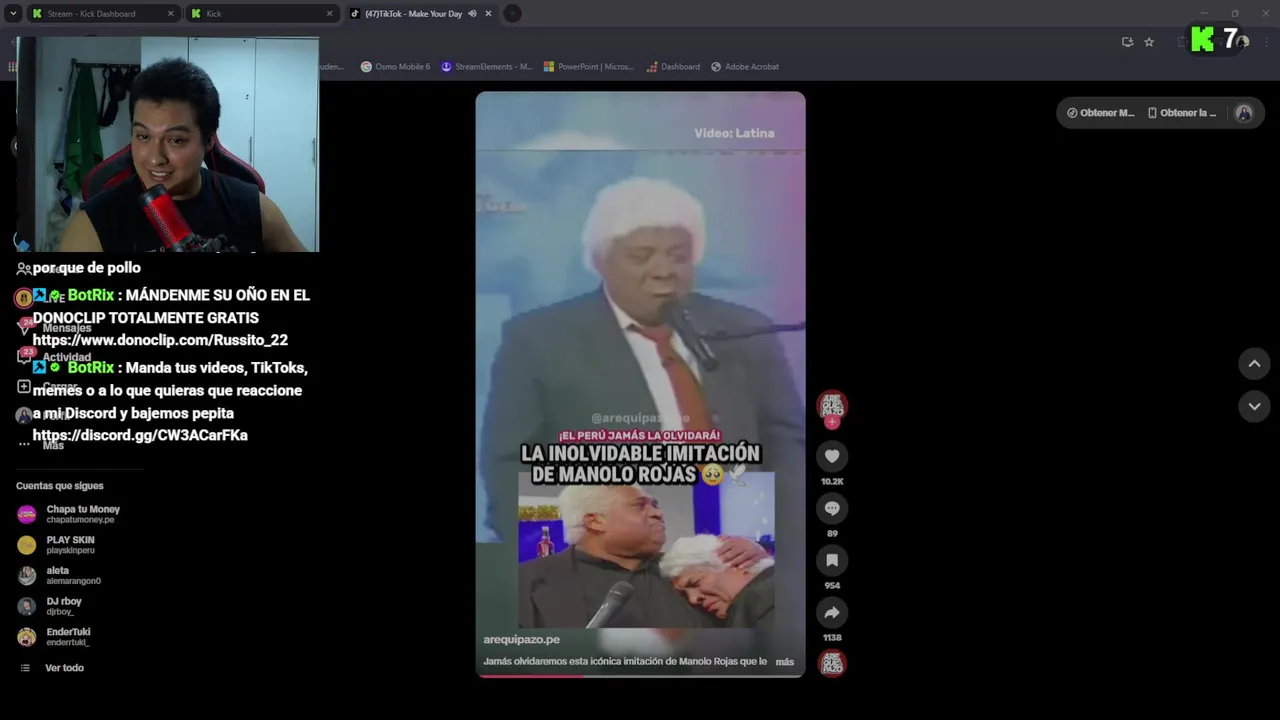Close the TikTok - Make Your Day tab
This screenshot has height=720, width=1280.
488,14
